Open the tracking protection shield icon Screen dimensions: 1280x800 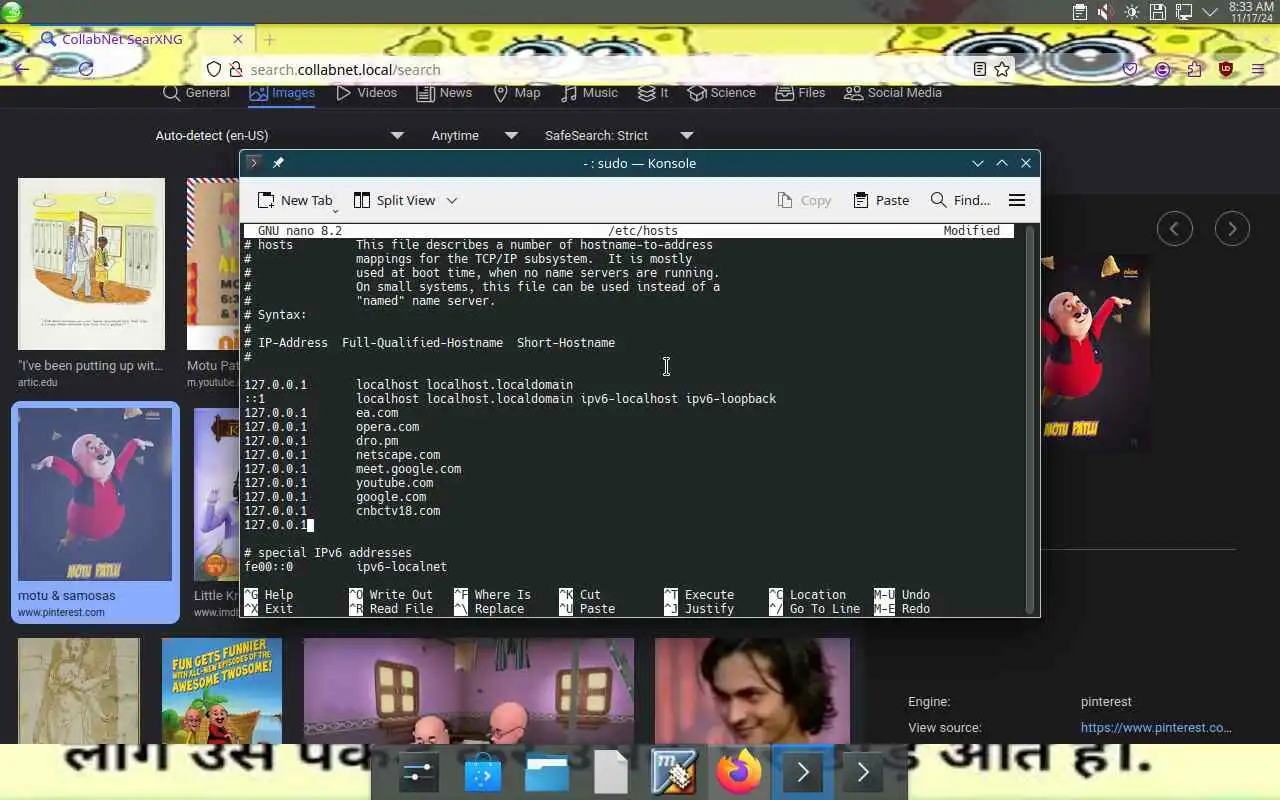213,69
